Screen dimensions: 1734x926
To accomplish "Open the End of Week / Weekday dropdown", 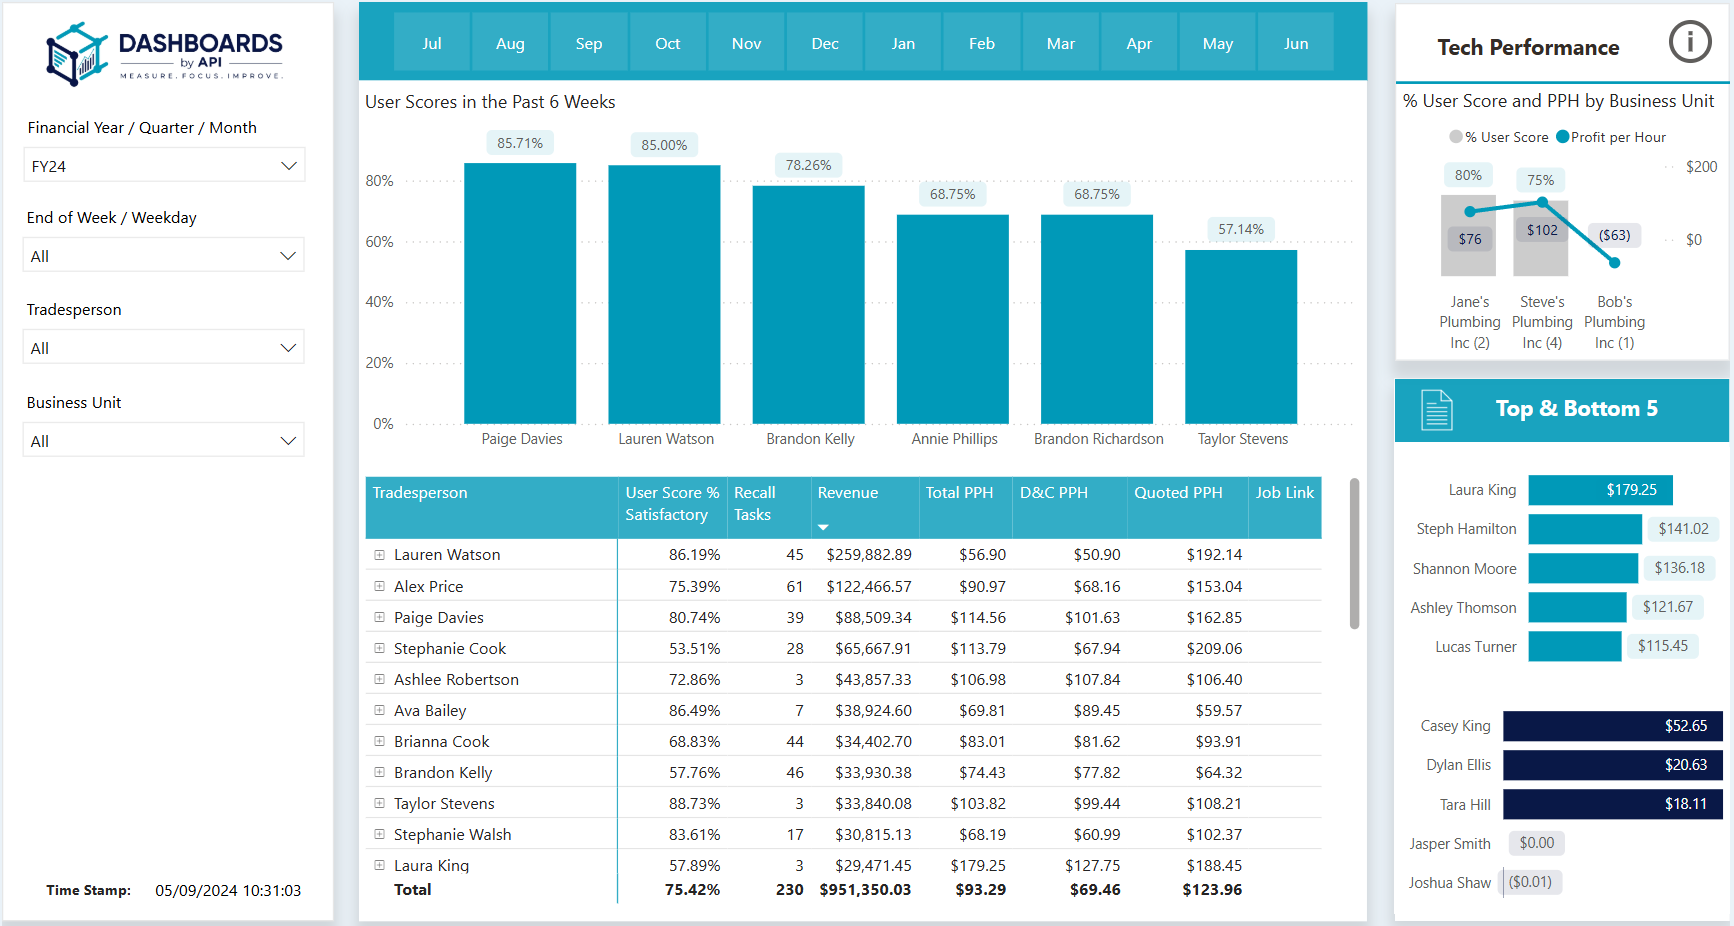I will (x=164, y=256).
